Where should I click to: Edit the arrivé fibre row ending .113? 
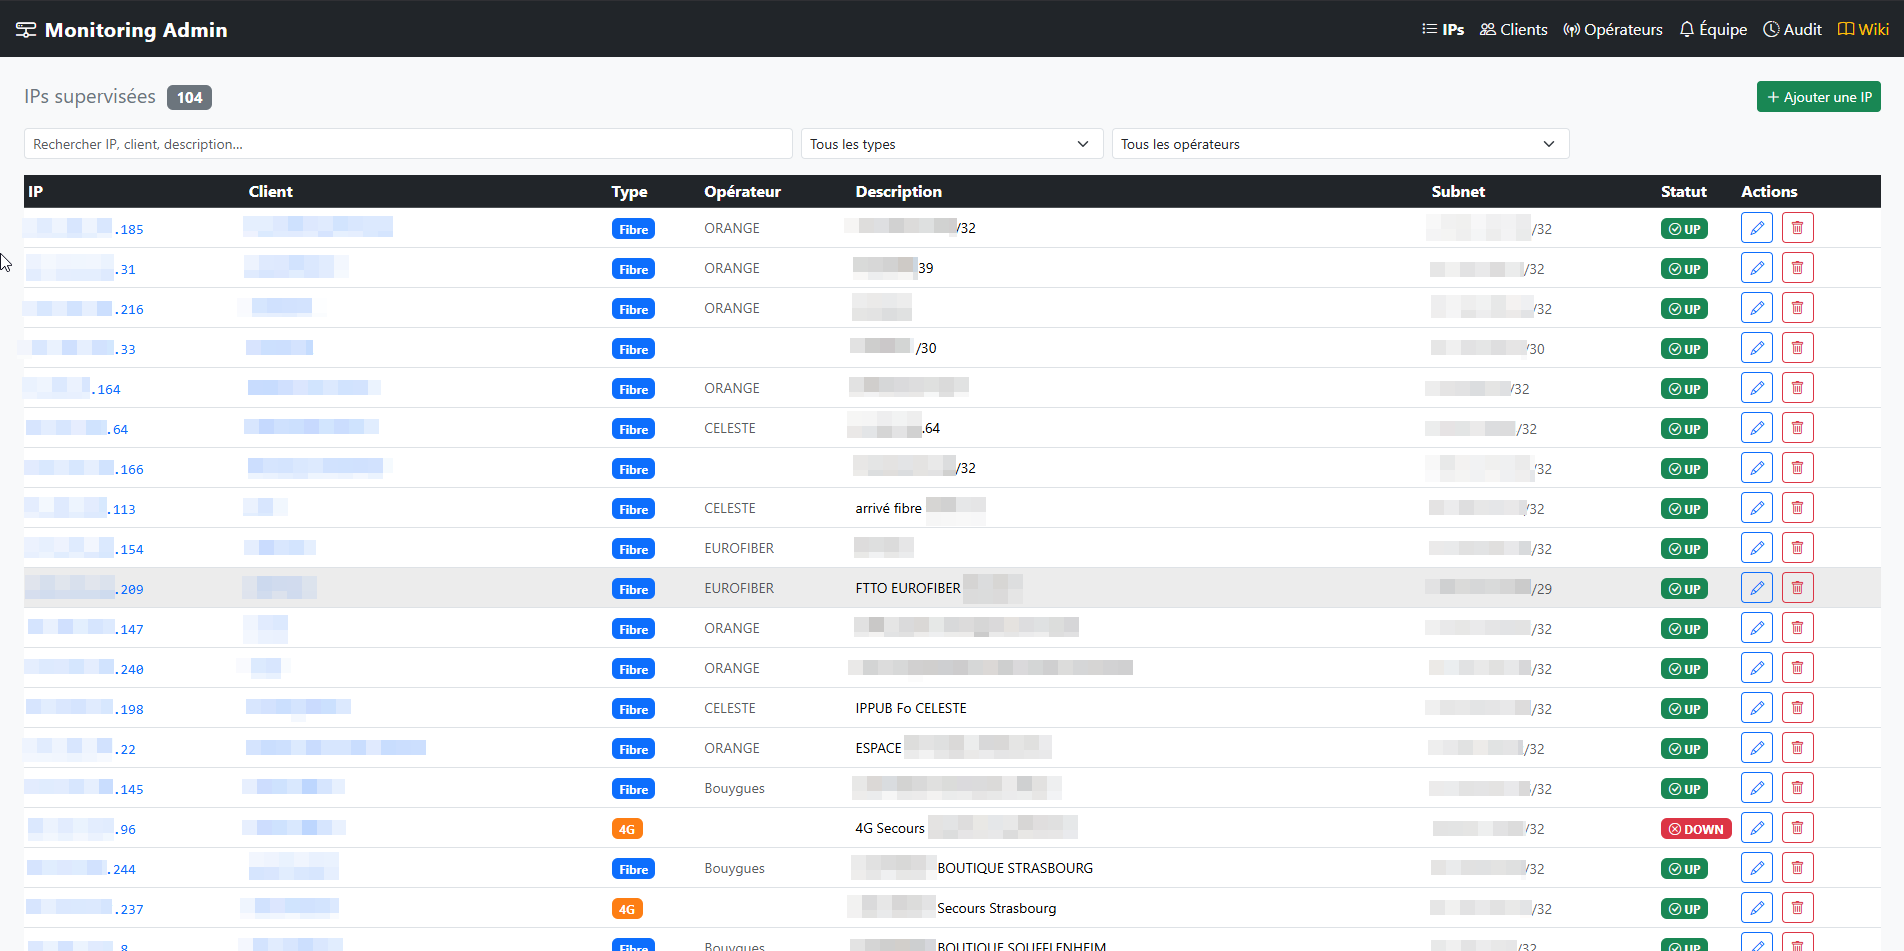click(x=1756, y=508)
